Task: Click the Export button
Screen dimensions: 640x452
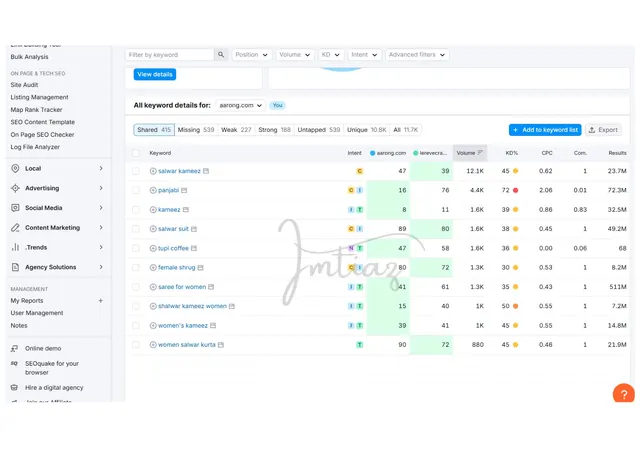Action: [603, 130]
